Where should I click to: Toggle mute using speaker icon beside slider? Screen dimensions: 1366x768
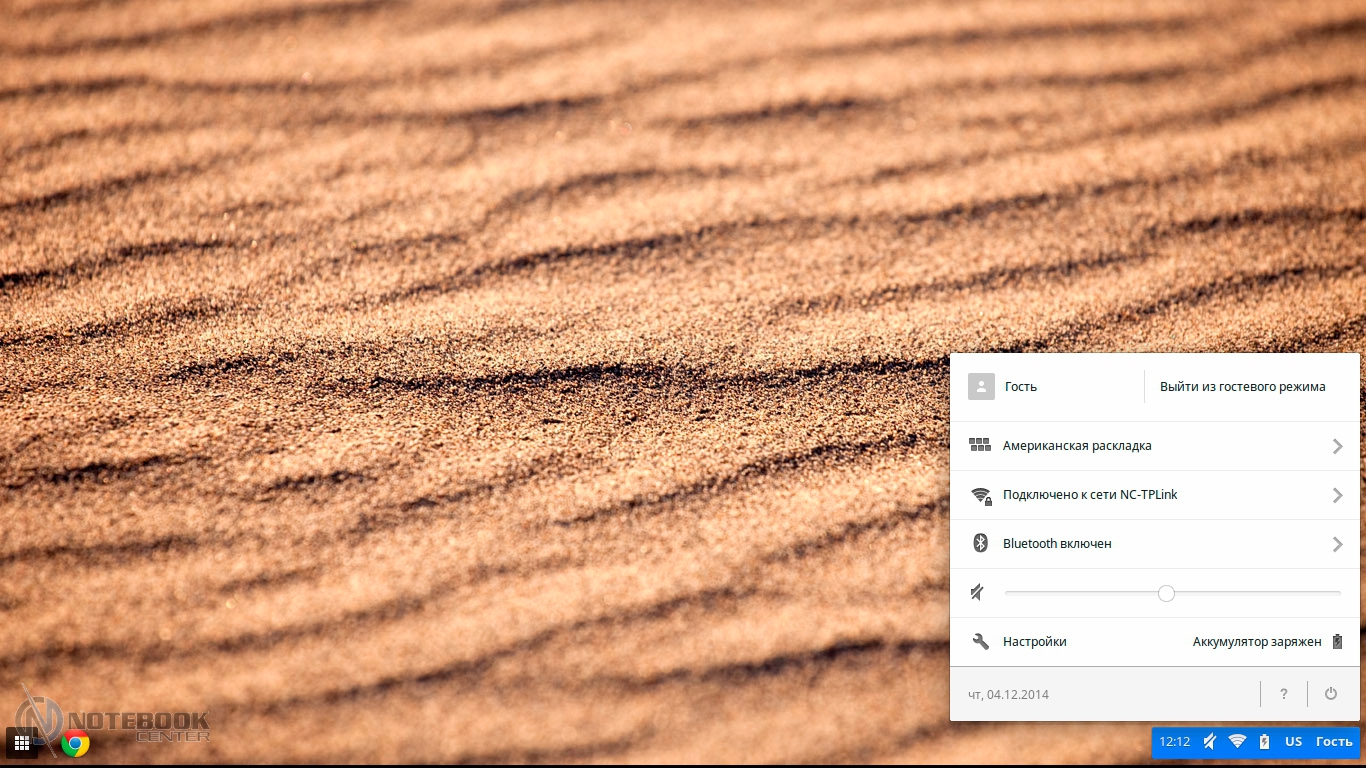978,593
